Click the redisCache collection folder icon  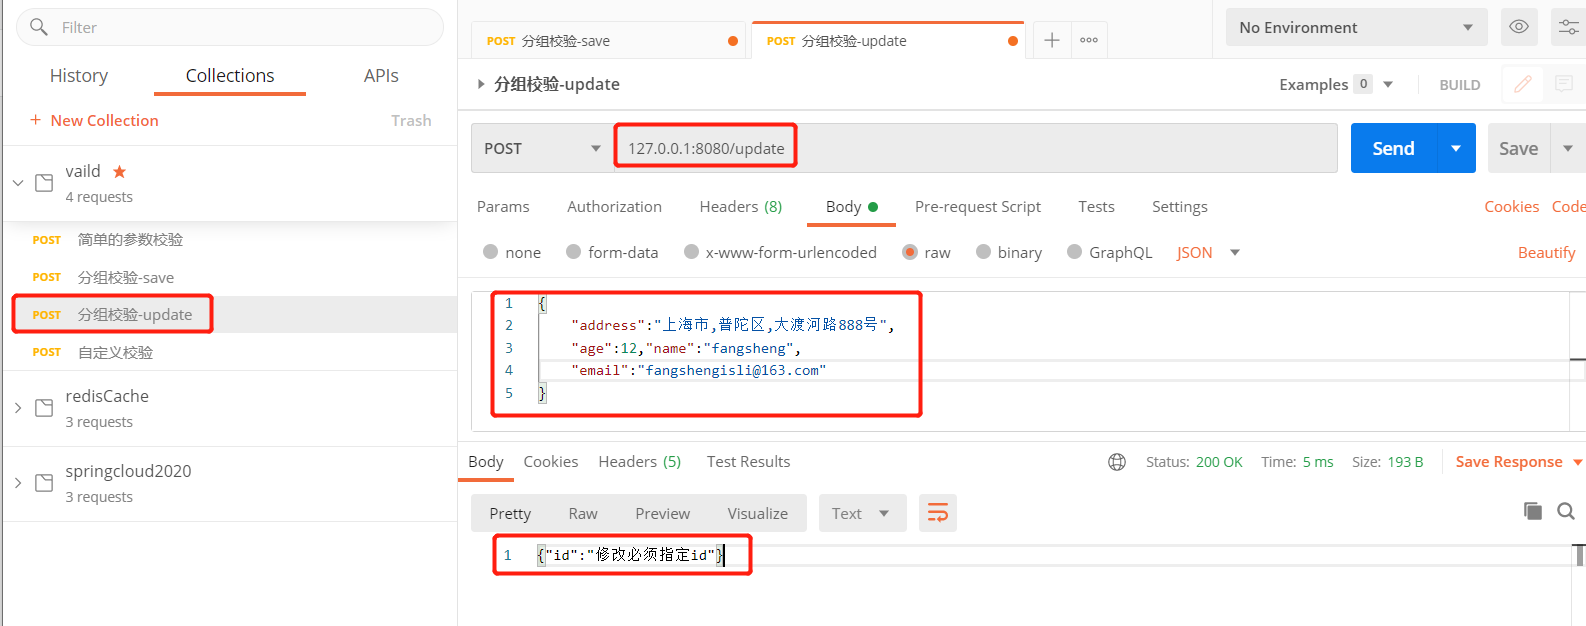pyautogui.click(x=44, y=408)
